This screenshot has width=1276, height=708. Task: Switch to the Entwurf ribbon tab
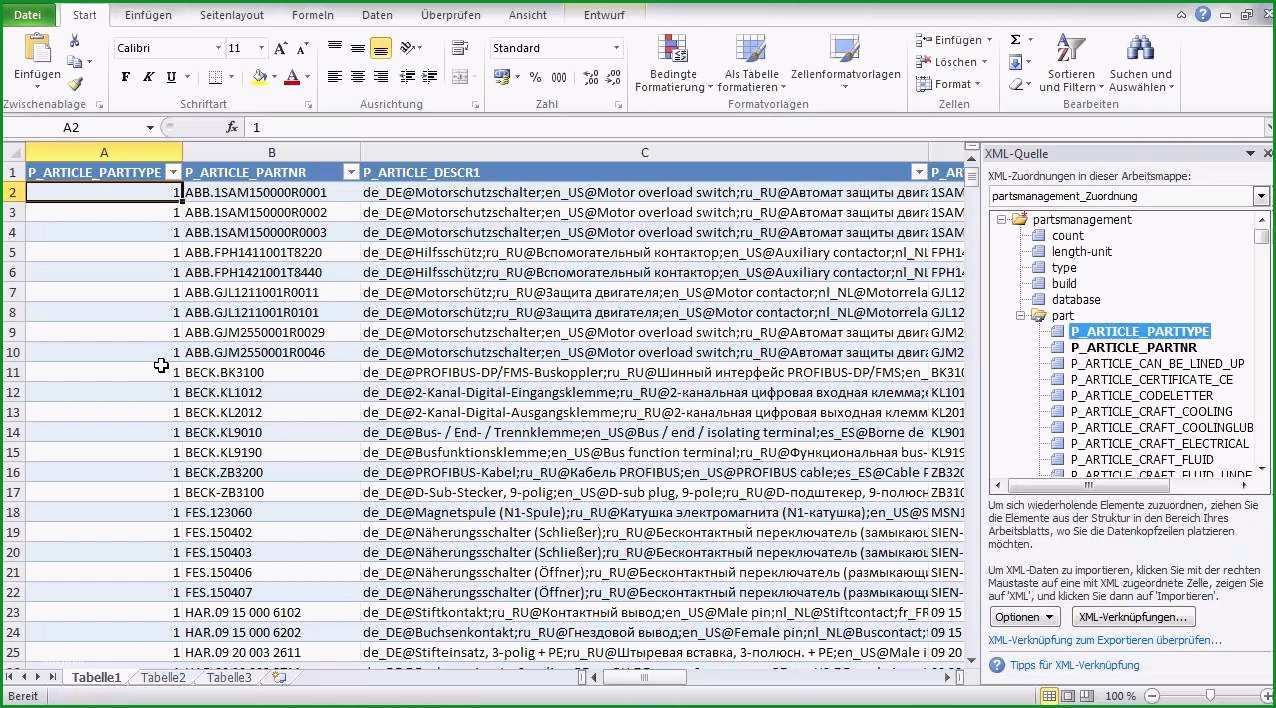coord(604,15)
